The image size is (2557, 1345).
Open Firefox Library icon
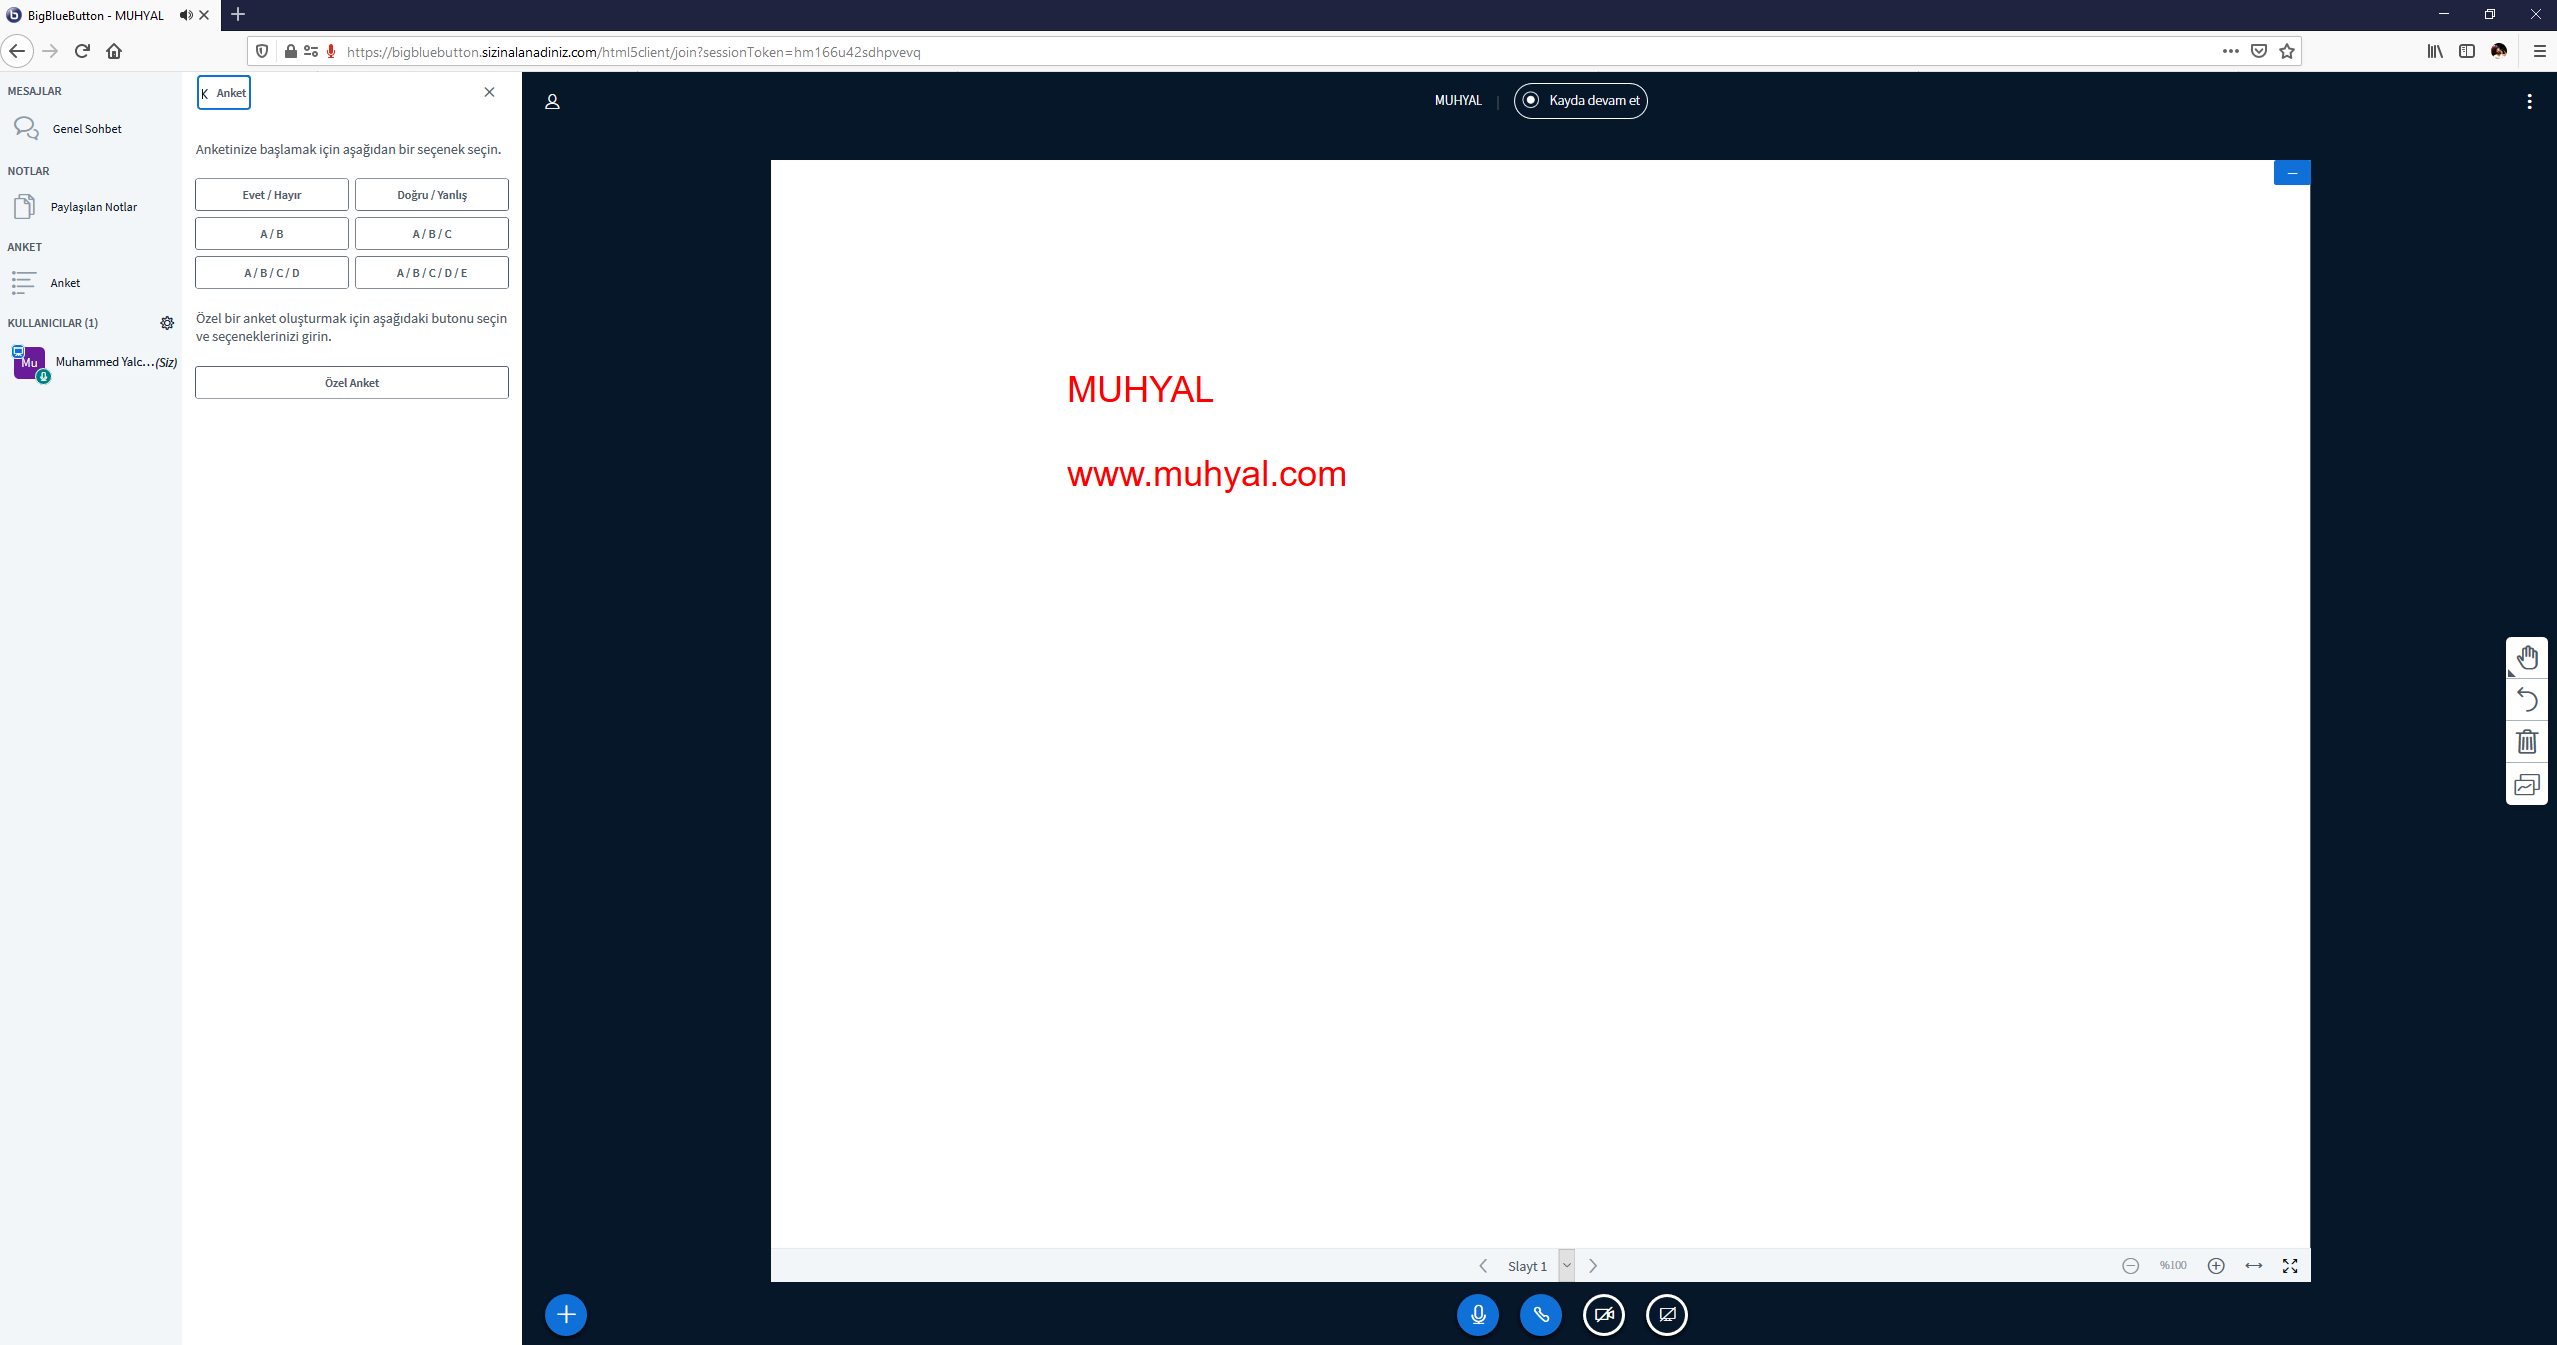[2435, 51]
